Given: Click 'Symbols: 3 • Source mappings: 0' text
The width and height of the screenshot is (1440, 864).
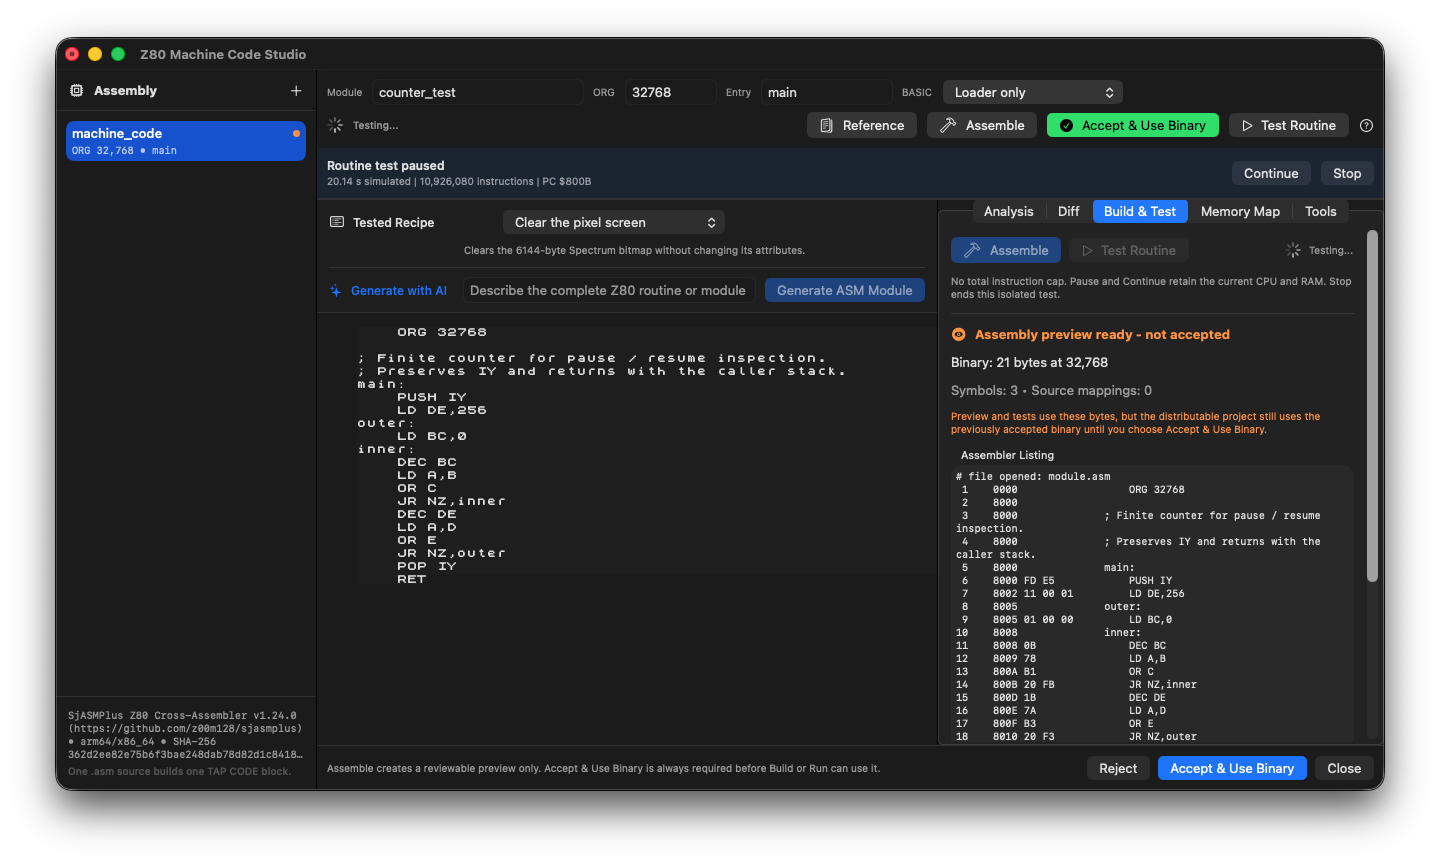Looking at the screenshot, I should click(1051, 391).
